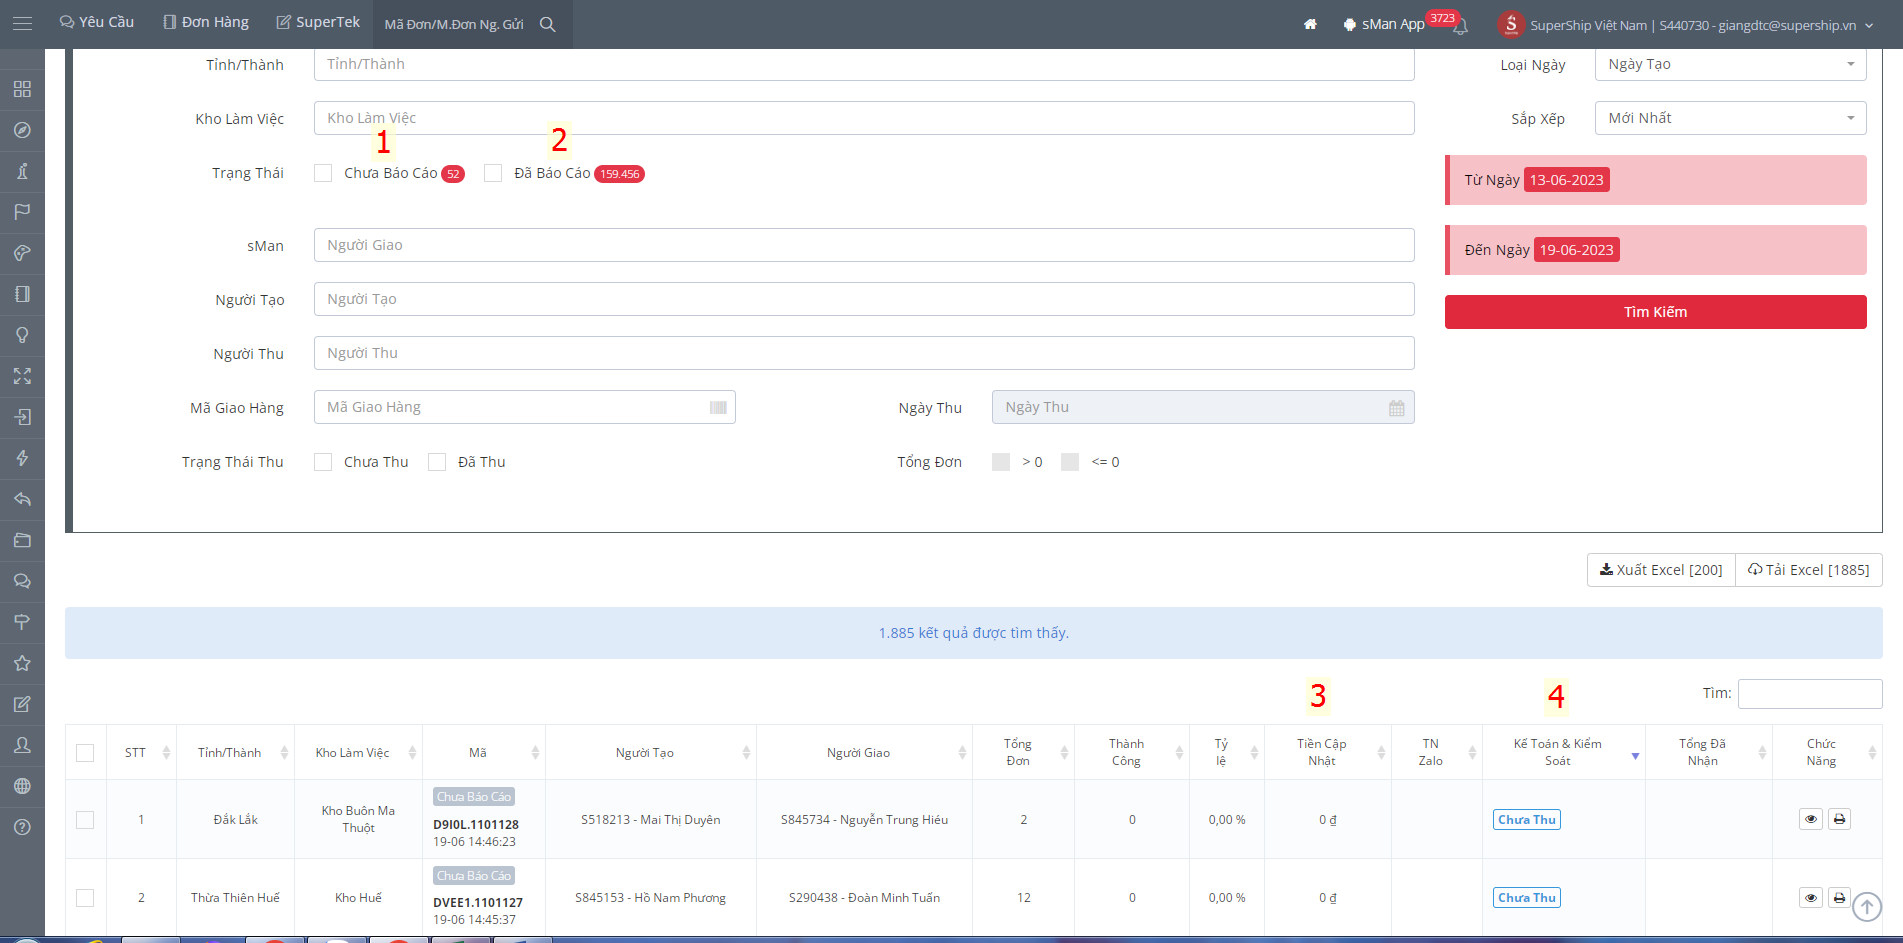This screenshot has height=943, width=1903.
Task: Open the Loại Ngày dropdown
Action: pyautogui.click(x=1730, y=64)
